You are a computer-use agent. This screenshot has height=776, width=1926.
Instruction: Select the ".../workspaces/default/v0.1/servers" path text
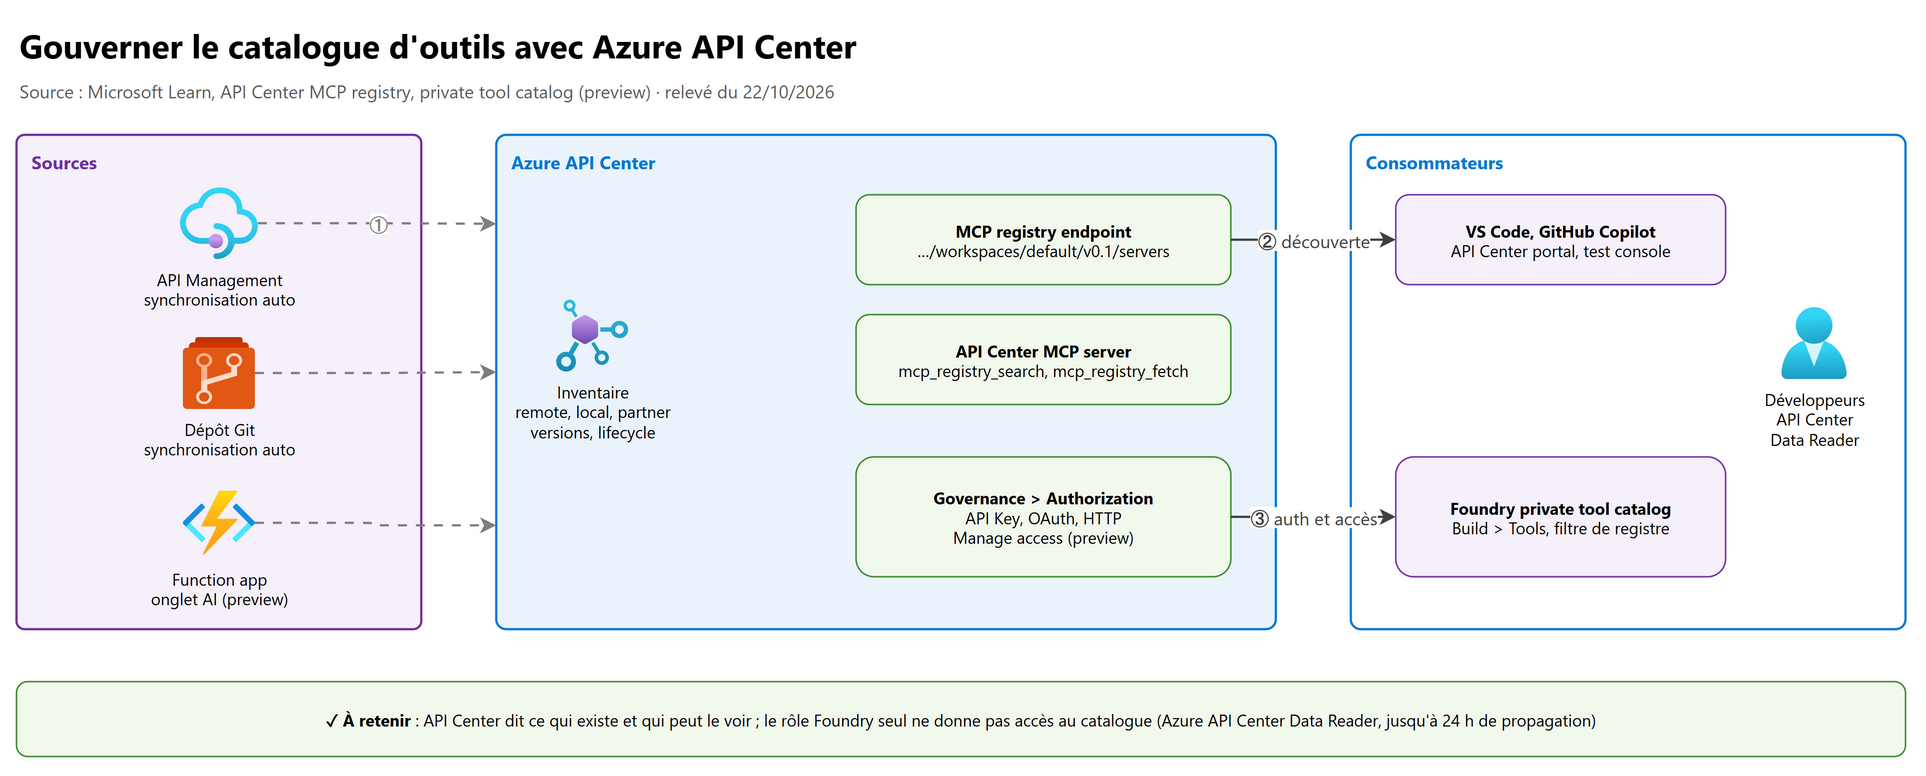(x=1043, y=252)
